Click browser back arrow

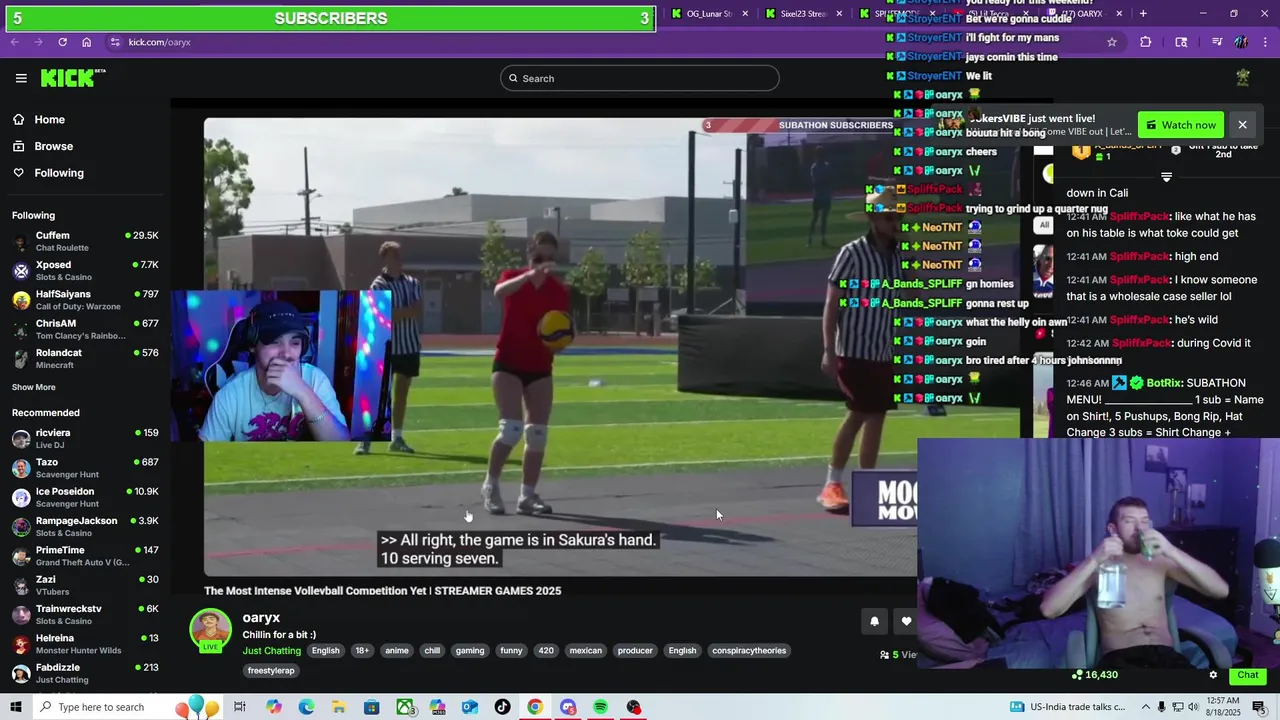tap(14, 42)
